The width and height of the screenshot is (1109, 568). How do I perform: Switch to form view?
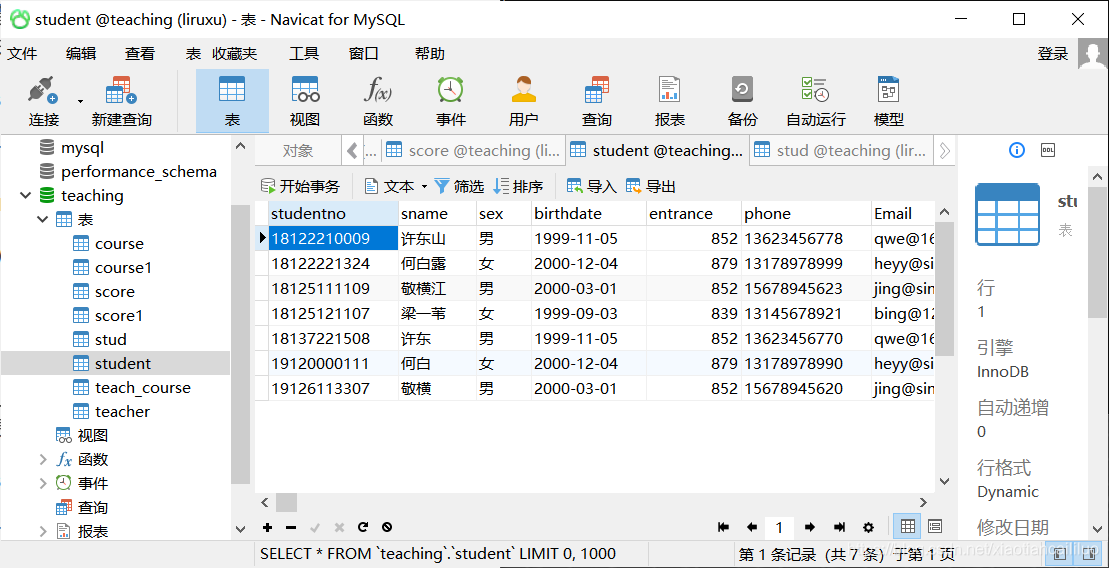coord(935,526)
